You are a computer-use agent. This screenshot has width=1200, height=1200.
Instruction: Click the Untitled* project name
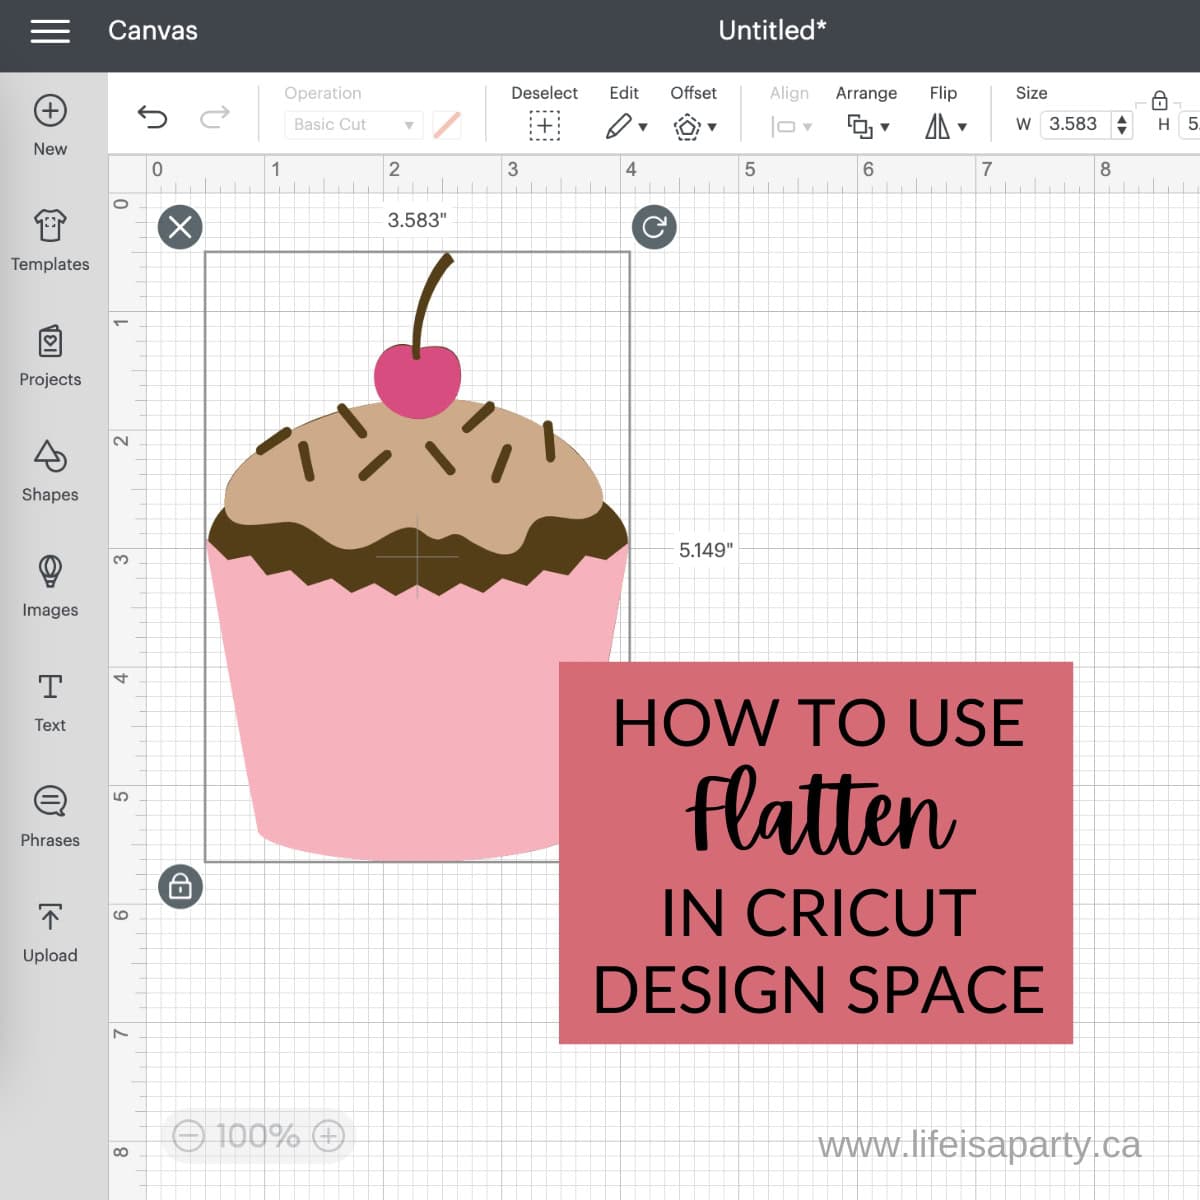pos(772,31)
